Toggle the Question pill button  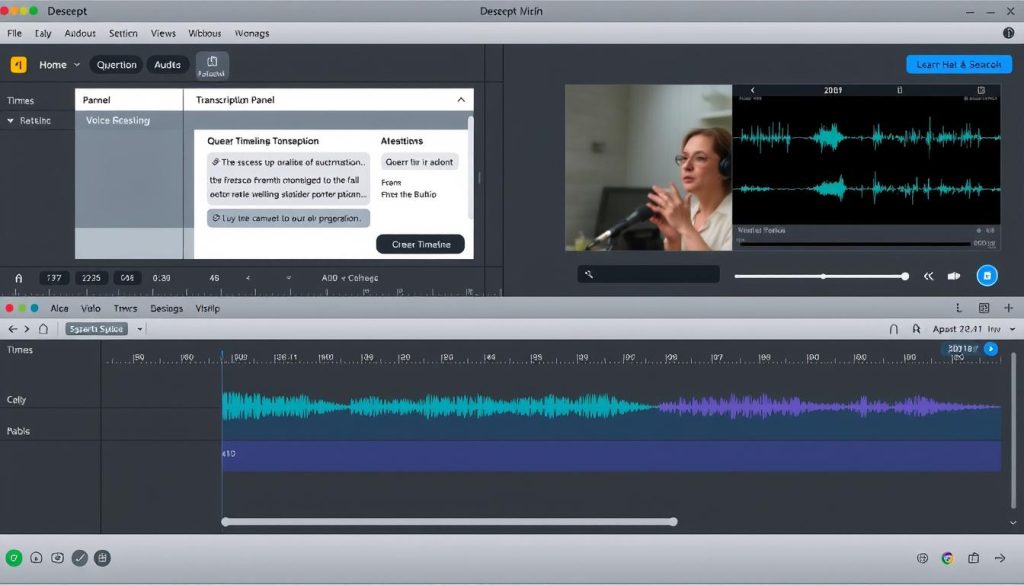pos(116,65)
